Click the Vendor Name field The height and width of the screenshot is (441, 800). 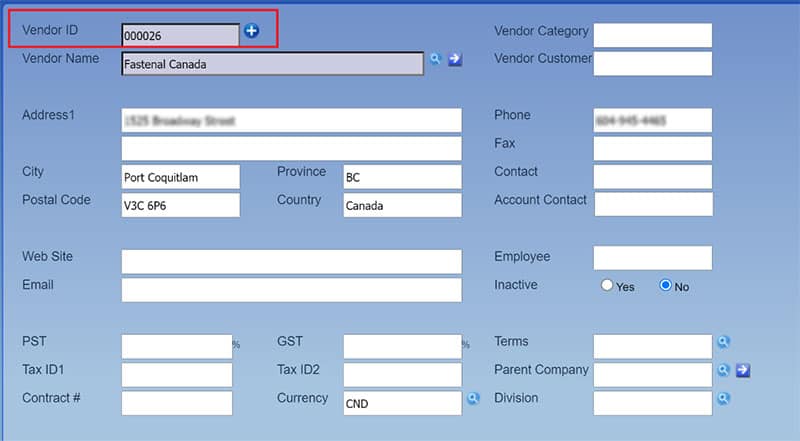pos(272,65)
